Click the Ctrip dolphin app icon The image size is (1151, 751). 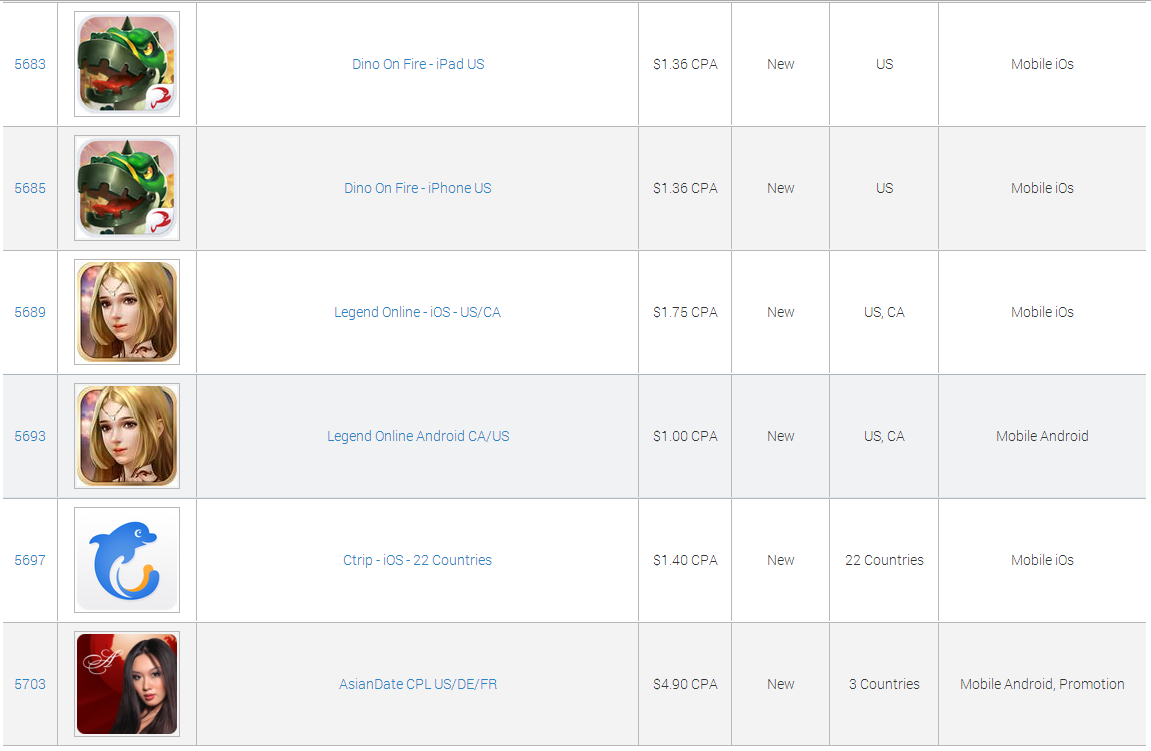127,560
